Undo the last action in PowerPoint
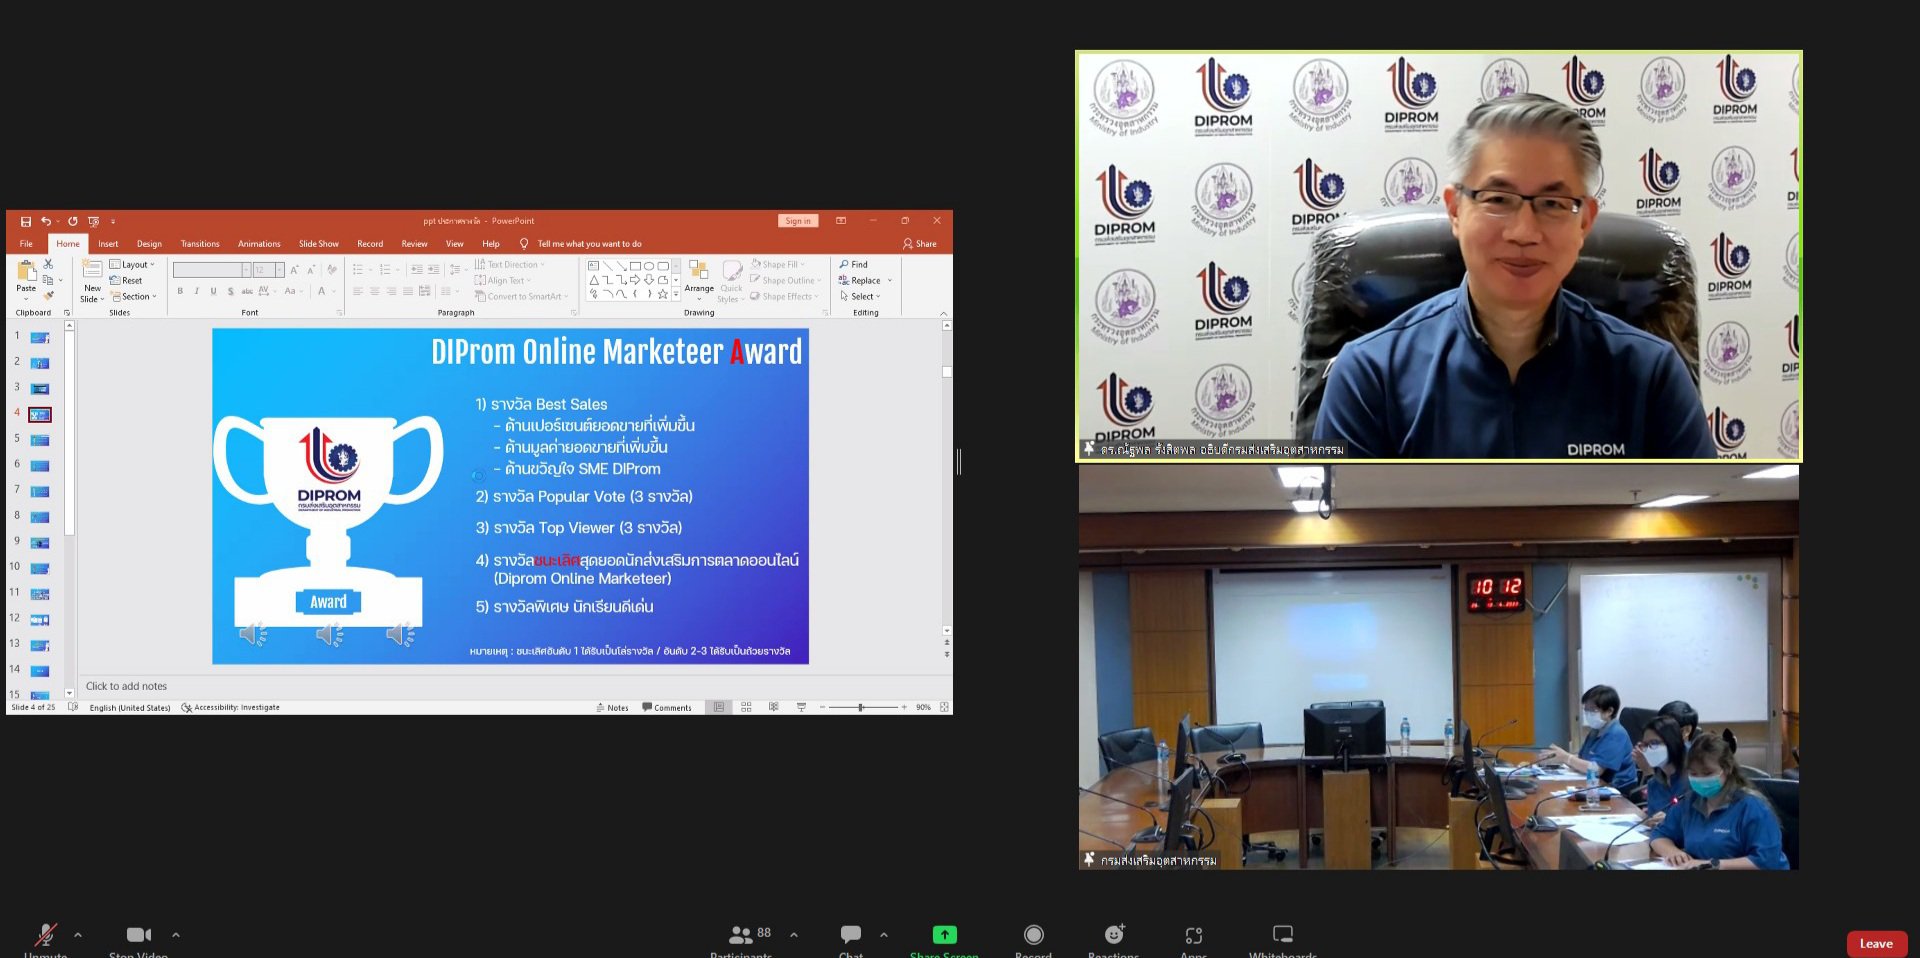The height and width of the screenshot is (958, 1920). point(46,221)
